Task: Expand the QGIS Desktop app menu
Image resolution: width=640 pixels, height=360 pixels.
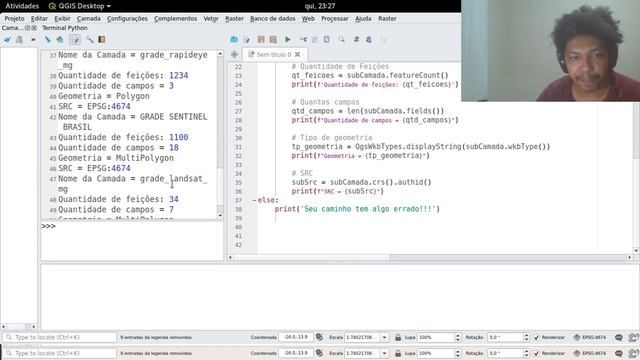Action: pos(80,6)
